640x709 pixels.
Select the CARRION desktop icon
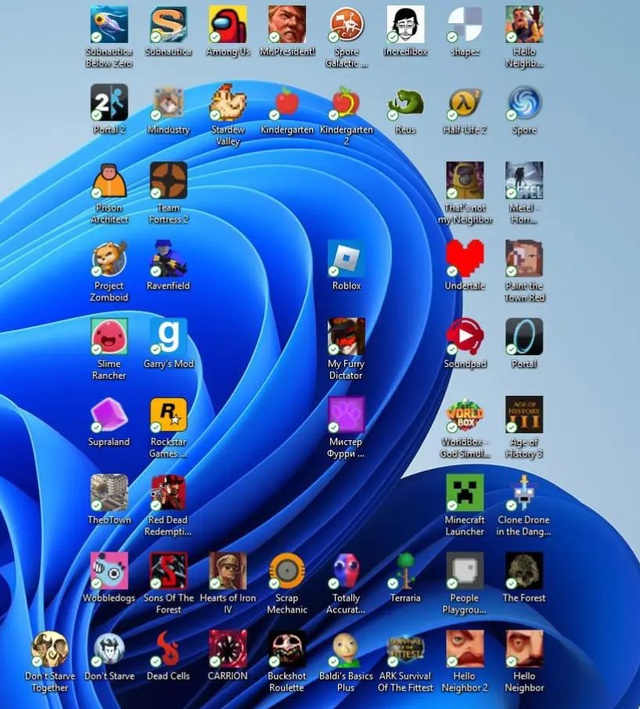(228, 649)
